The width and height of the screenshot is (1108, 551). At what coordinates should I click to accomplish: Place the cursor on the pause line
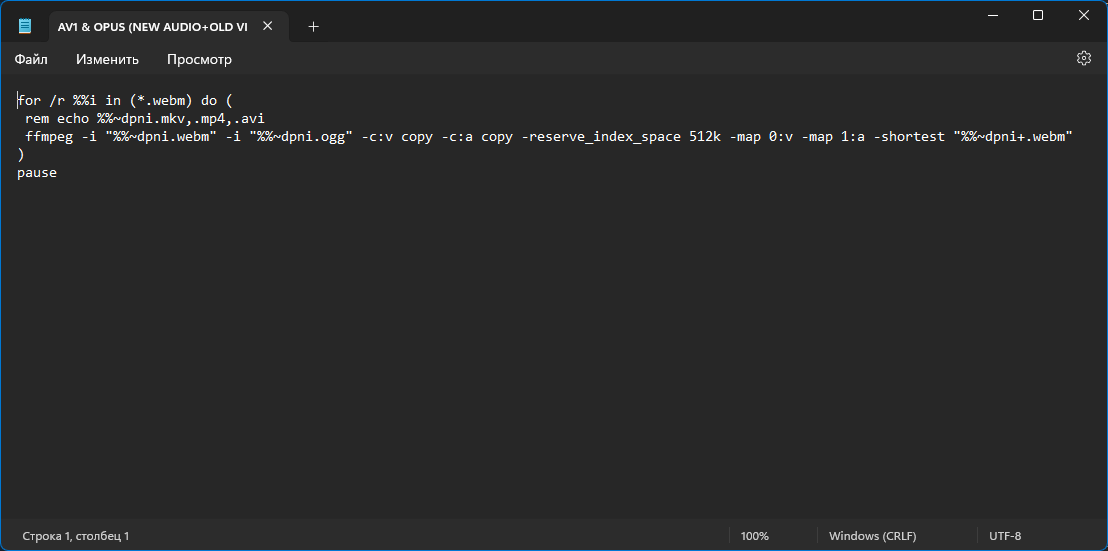tap(37, 172)
